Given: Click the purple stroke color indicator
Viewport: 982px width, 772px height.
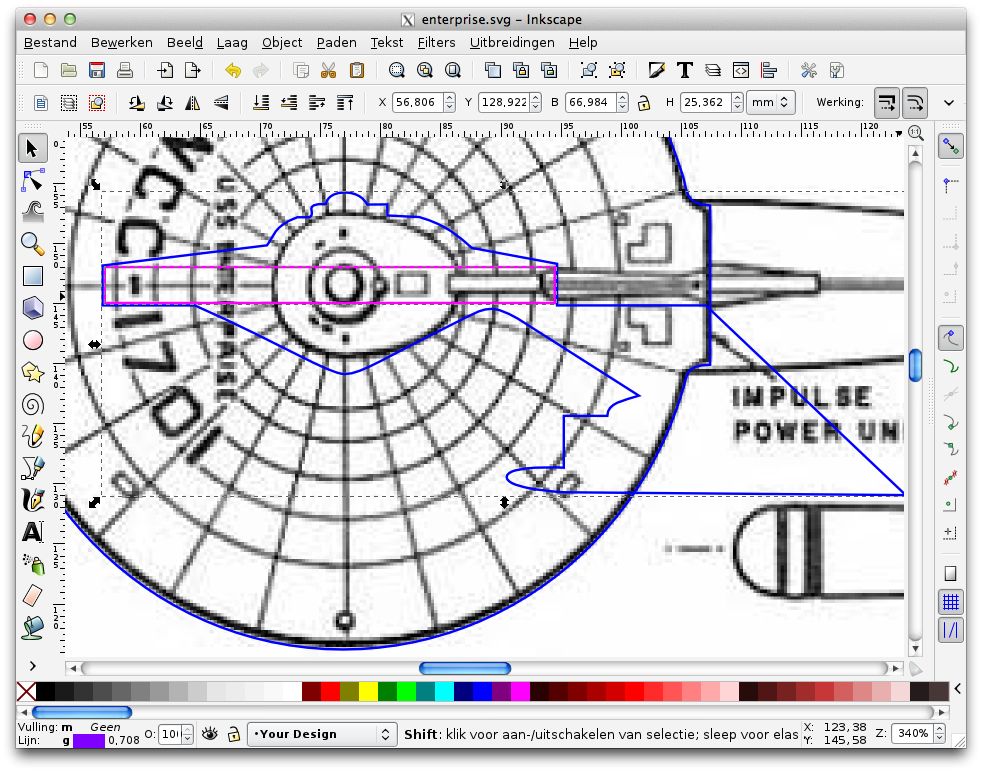Looking at the screenshot, I should click(x=89, y=741).
